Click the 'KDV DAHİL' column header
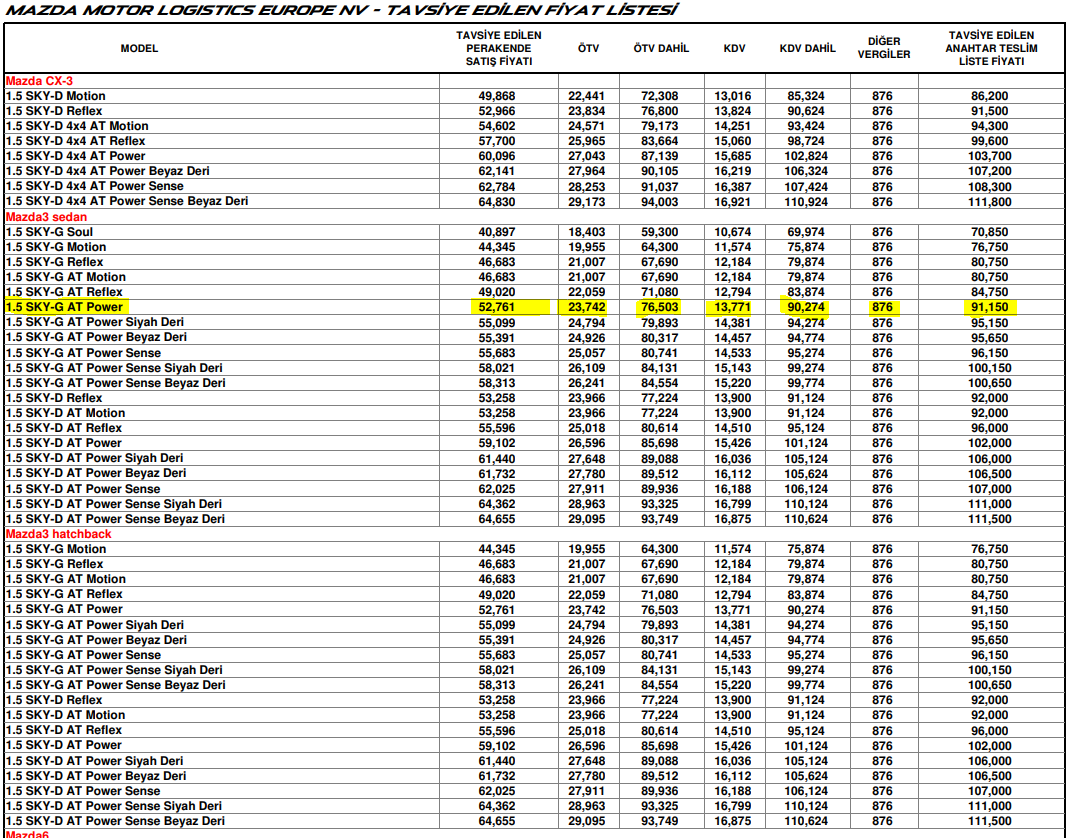The image size is (1075, 838). tap(807, 49)
